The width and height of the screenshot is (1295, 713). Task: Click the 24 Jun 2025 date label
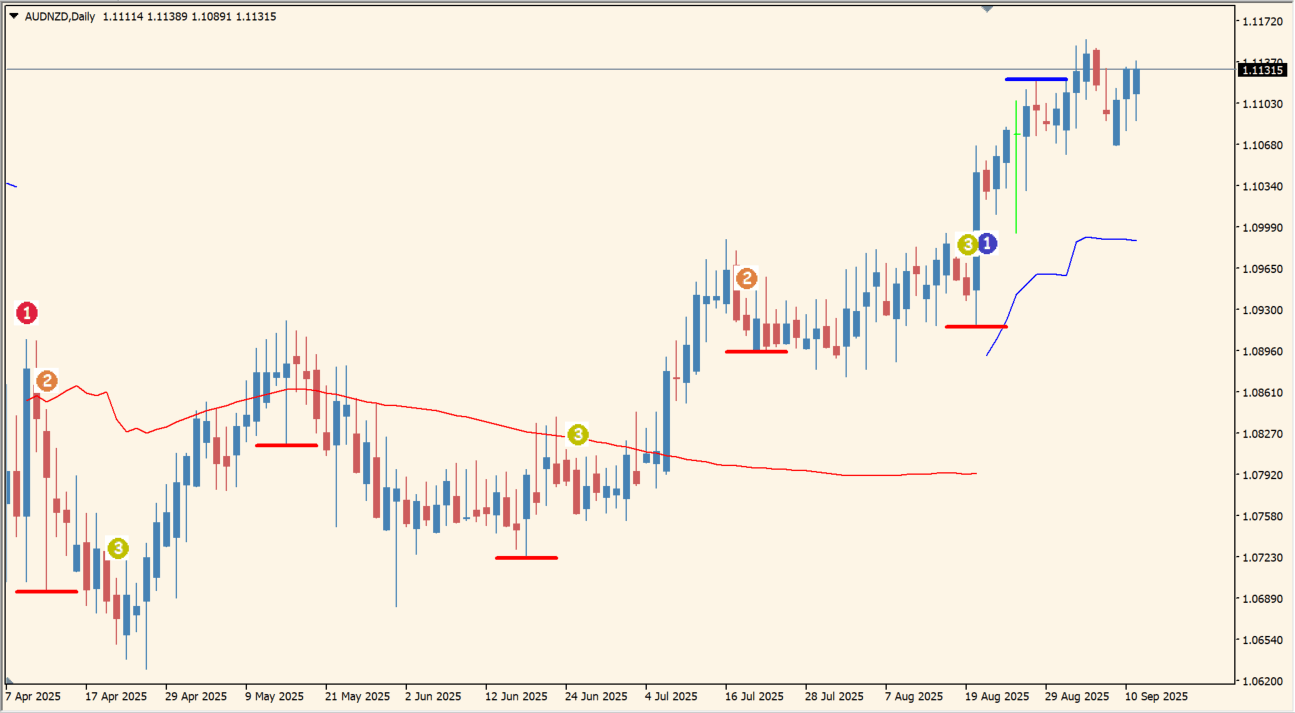596,696
